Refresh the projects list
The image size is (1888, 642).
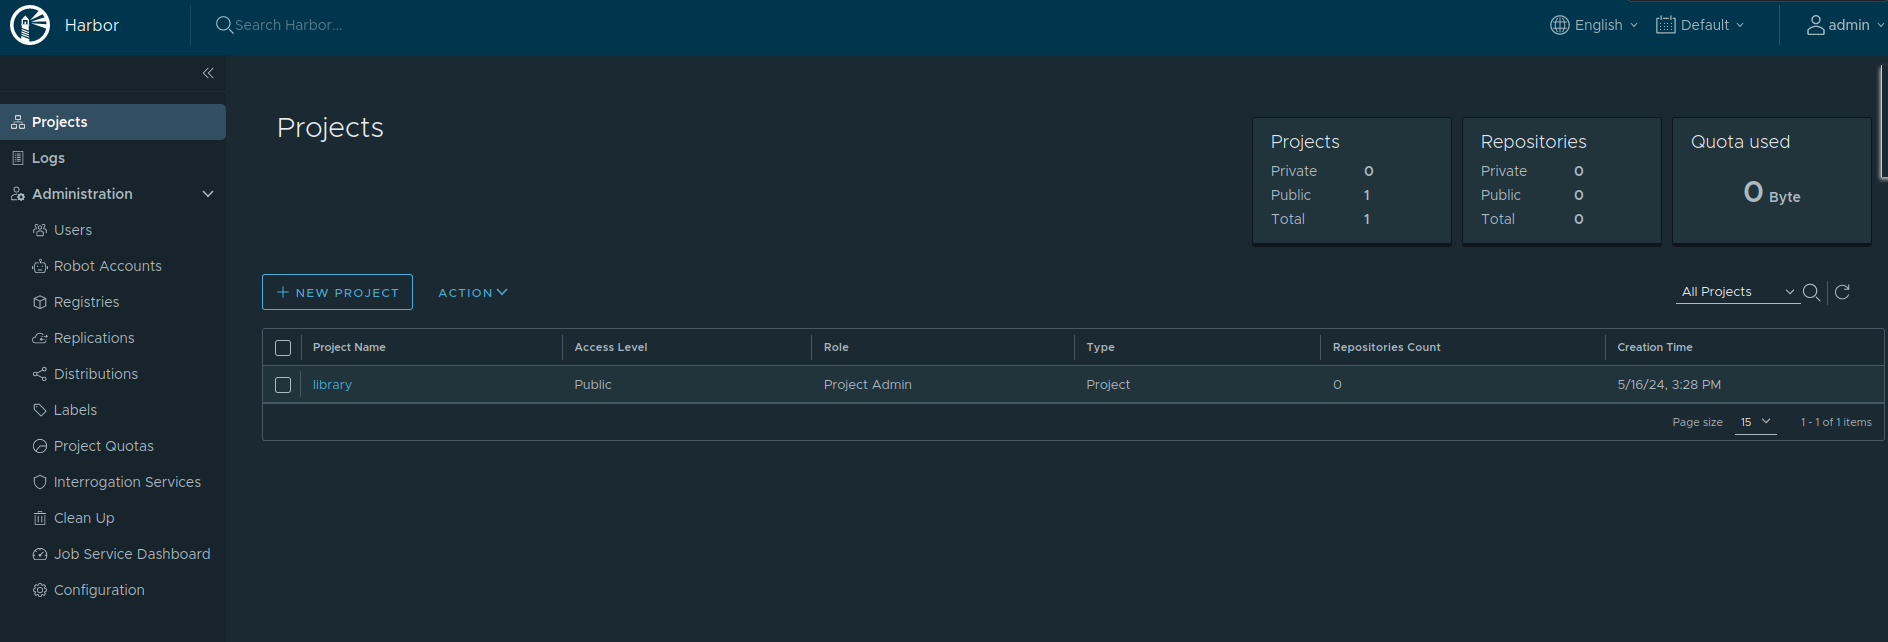click(x=1842, y=292)
